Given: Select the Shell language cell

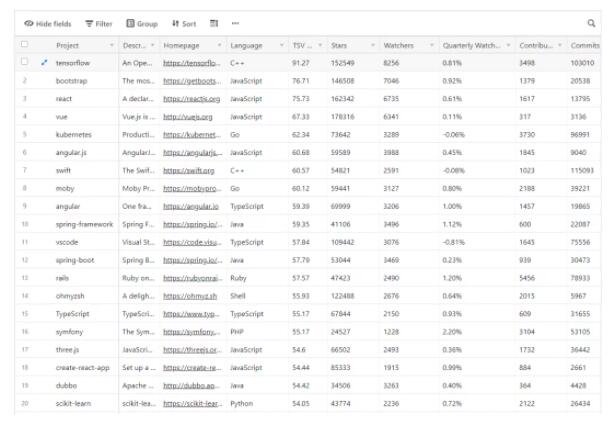Looking at the screenshot, I should pyautogui.click(x=238, y=296).
